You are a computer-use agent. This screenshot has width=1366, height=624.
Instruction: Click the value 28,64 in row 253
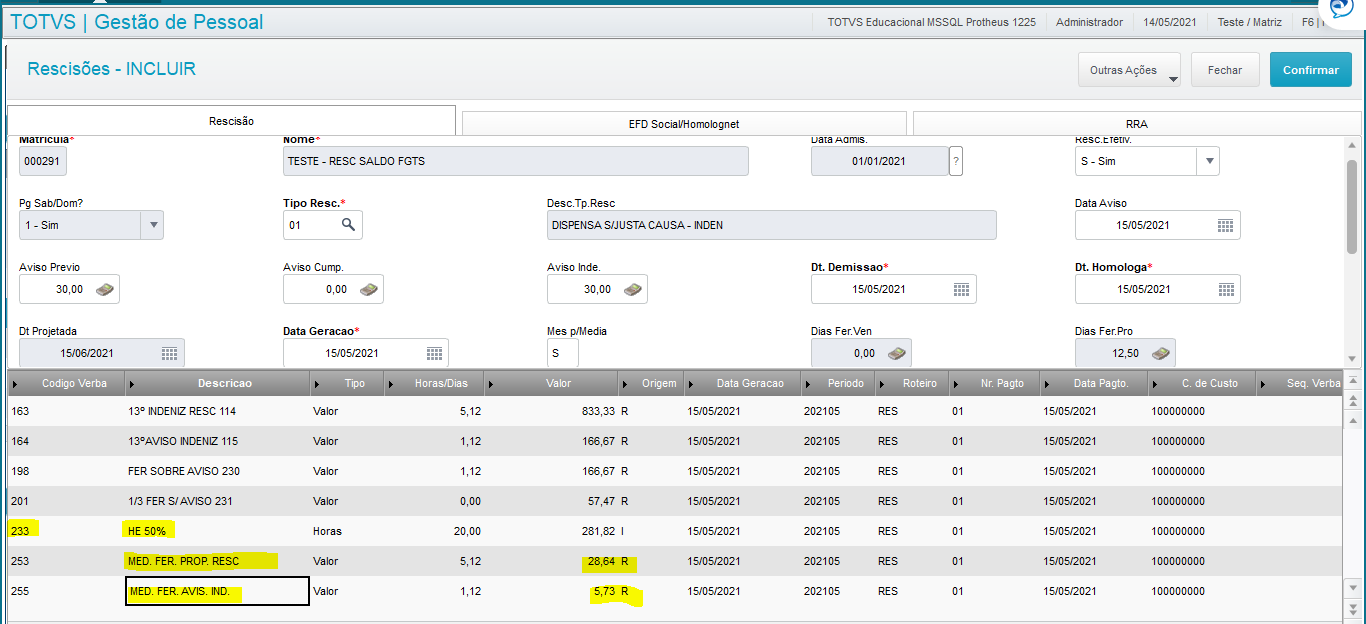601,561
